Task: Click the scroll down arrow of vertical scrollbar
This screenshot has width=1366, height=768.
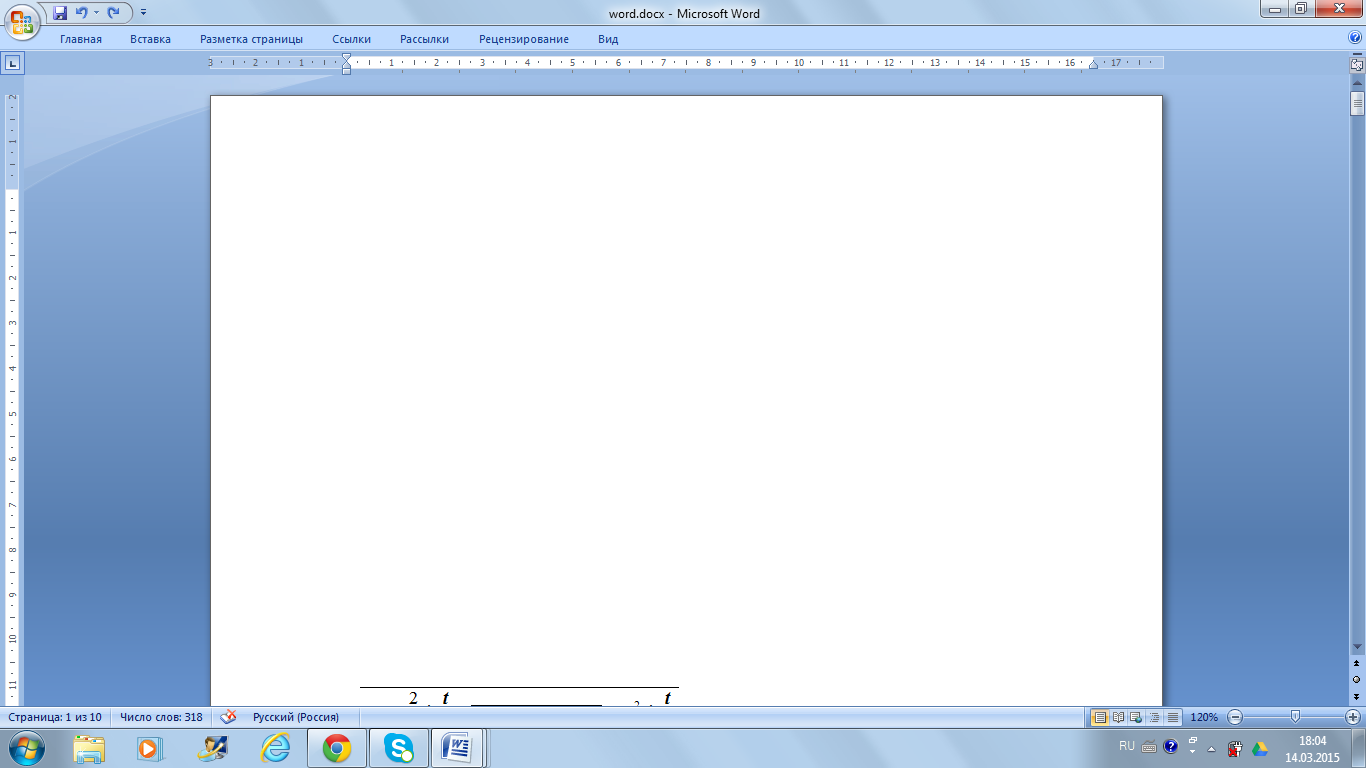Action: 1357,648
